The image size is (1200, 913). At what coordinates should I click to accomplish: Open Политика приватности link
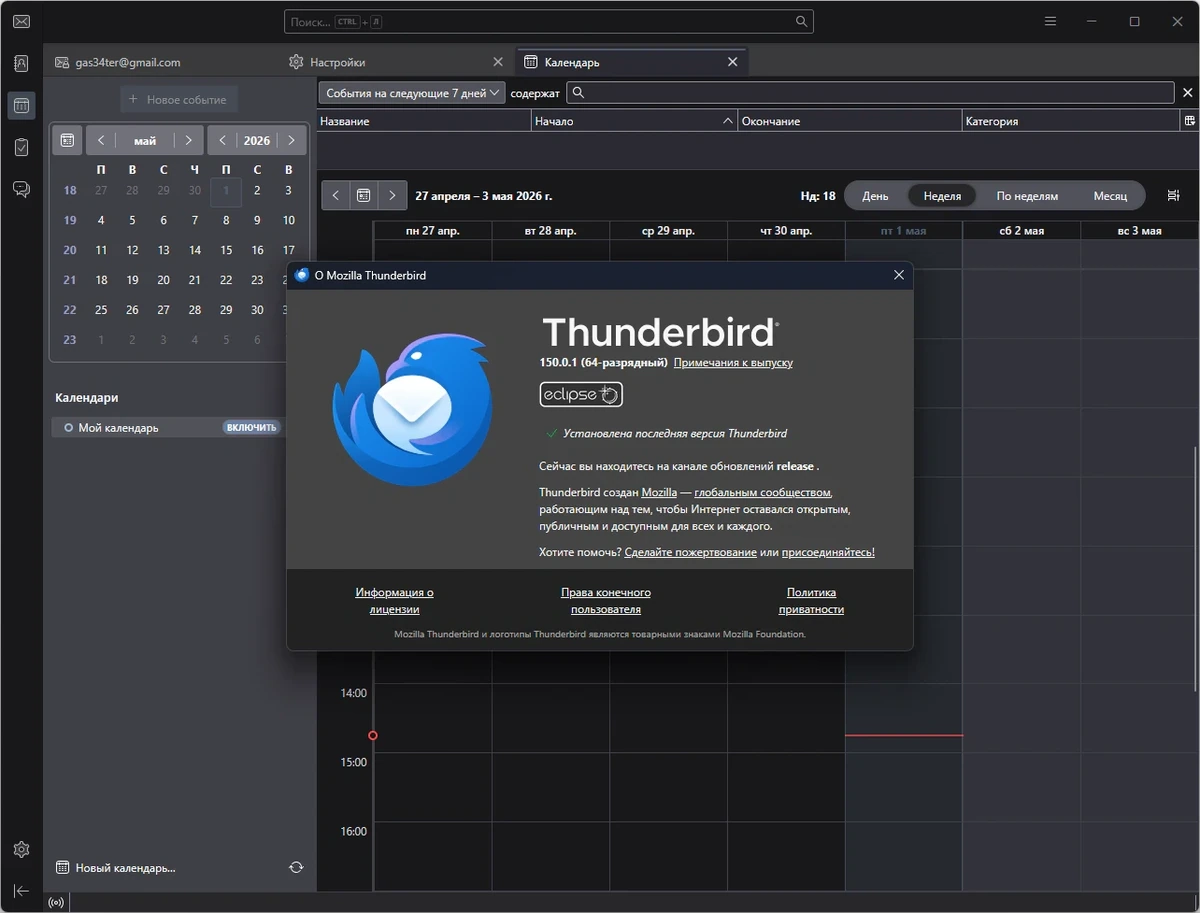(x=811, y=600)
